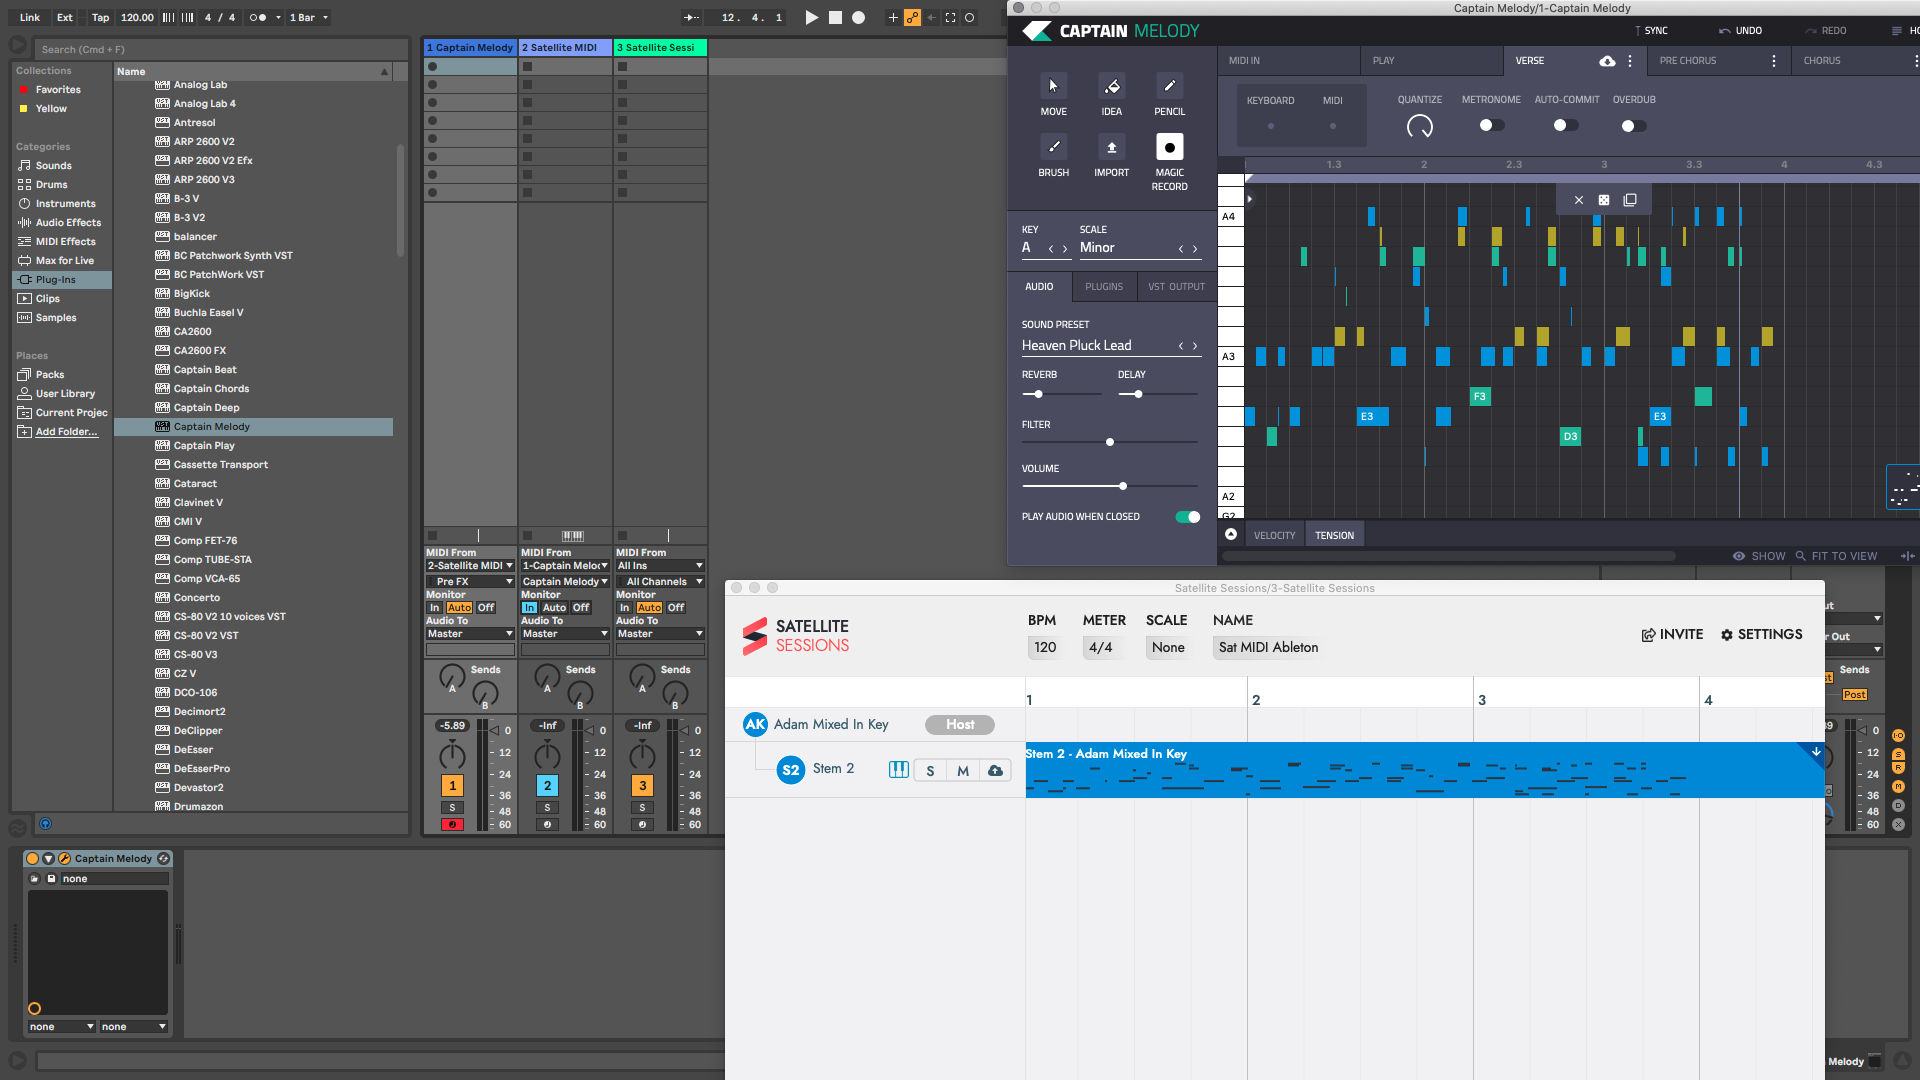The width and height of the screenshot is (1920, 1080).
Task: Solo Stem 2 in Satellite Sessions
Action: 930,770
